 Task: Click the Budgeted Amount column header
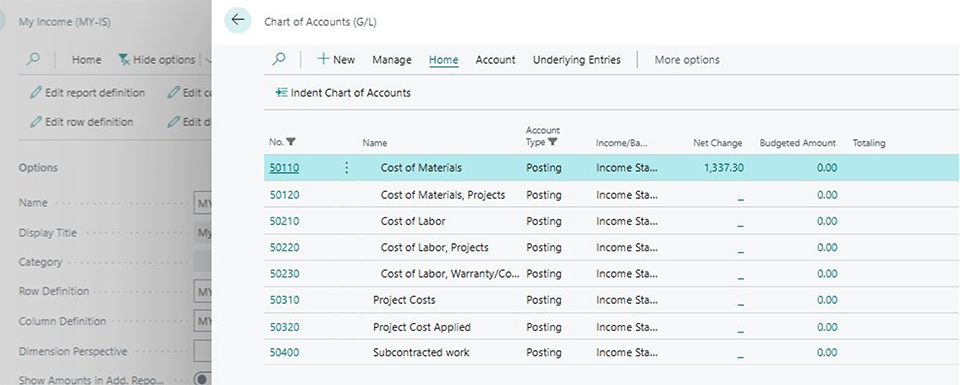[x=798, y=143]
